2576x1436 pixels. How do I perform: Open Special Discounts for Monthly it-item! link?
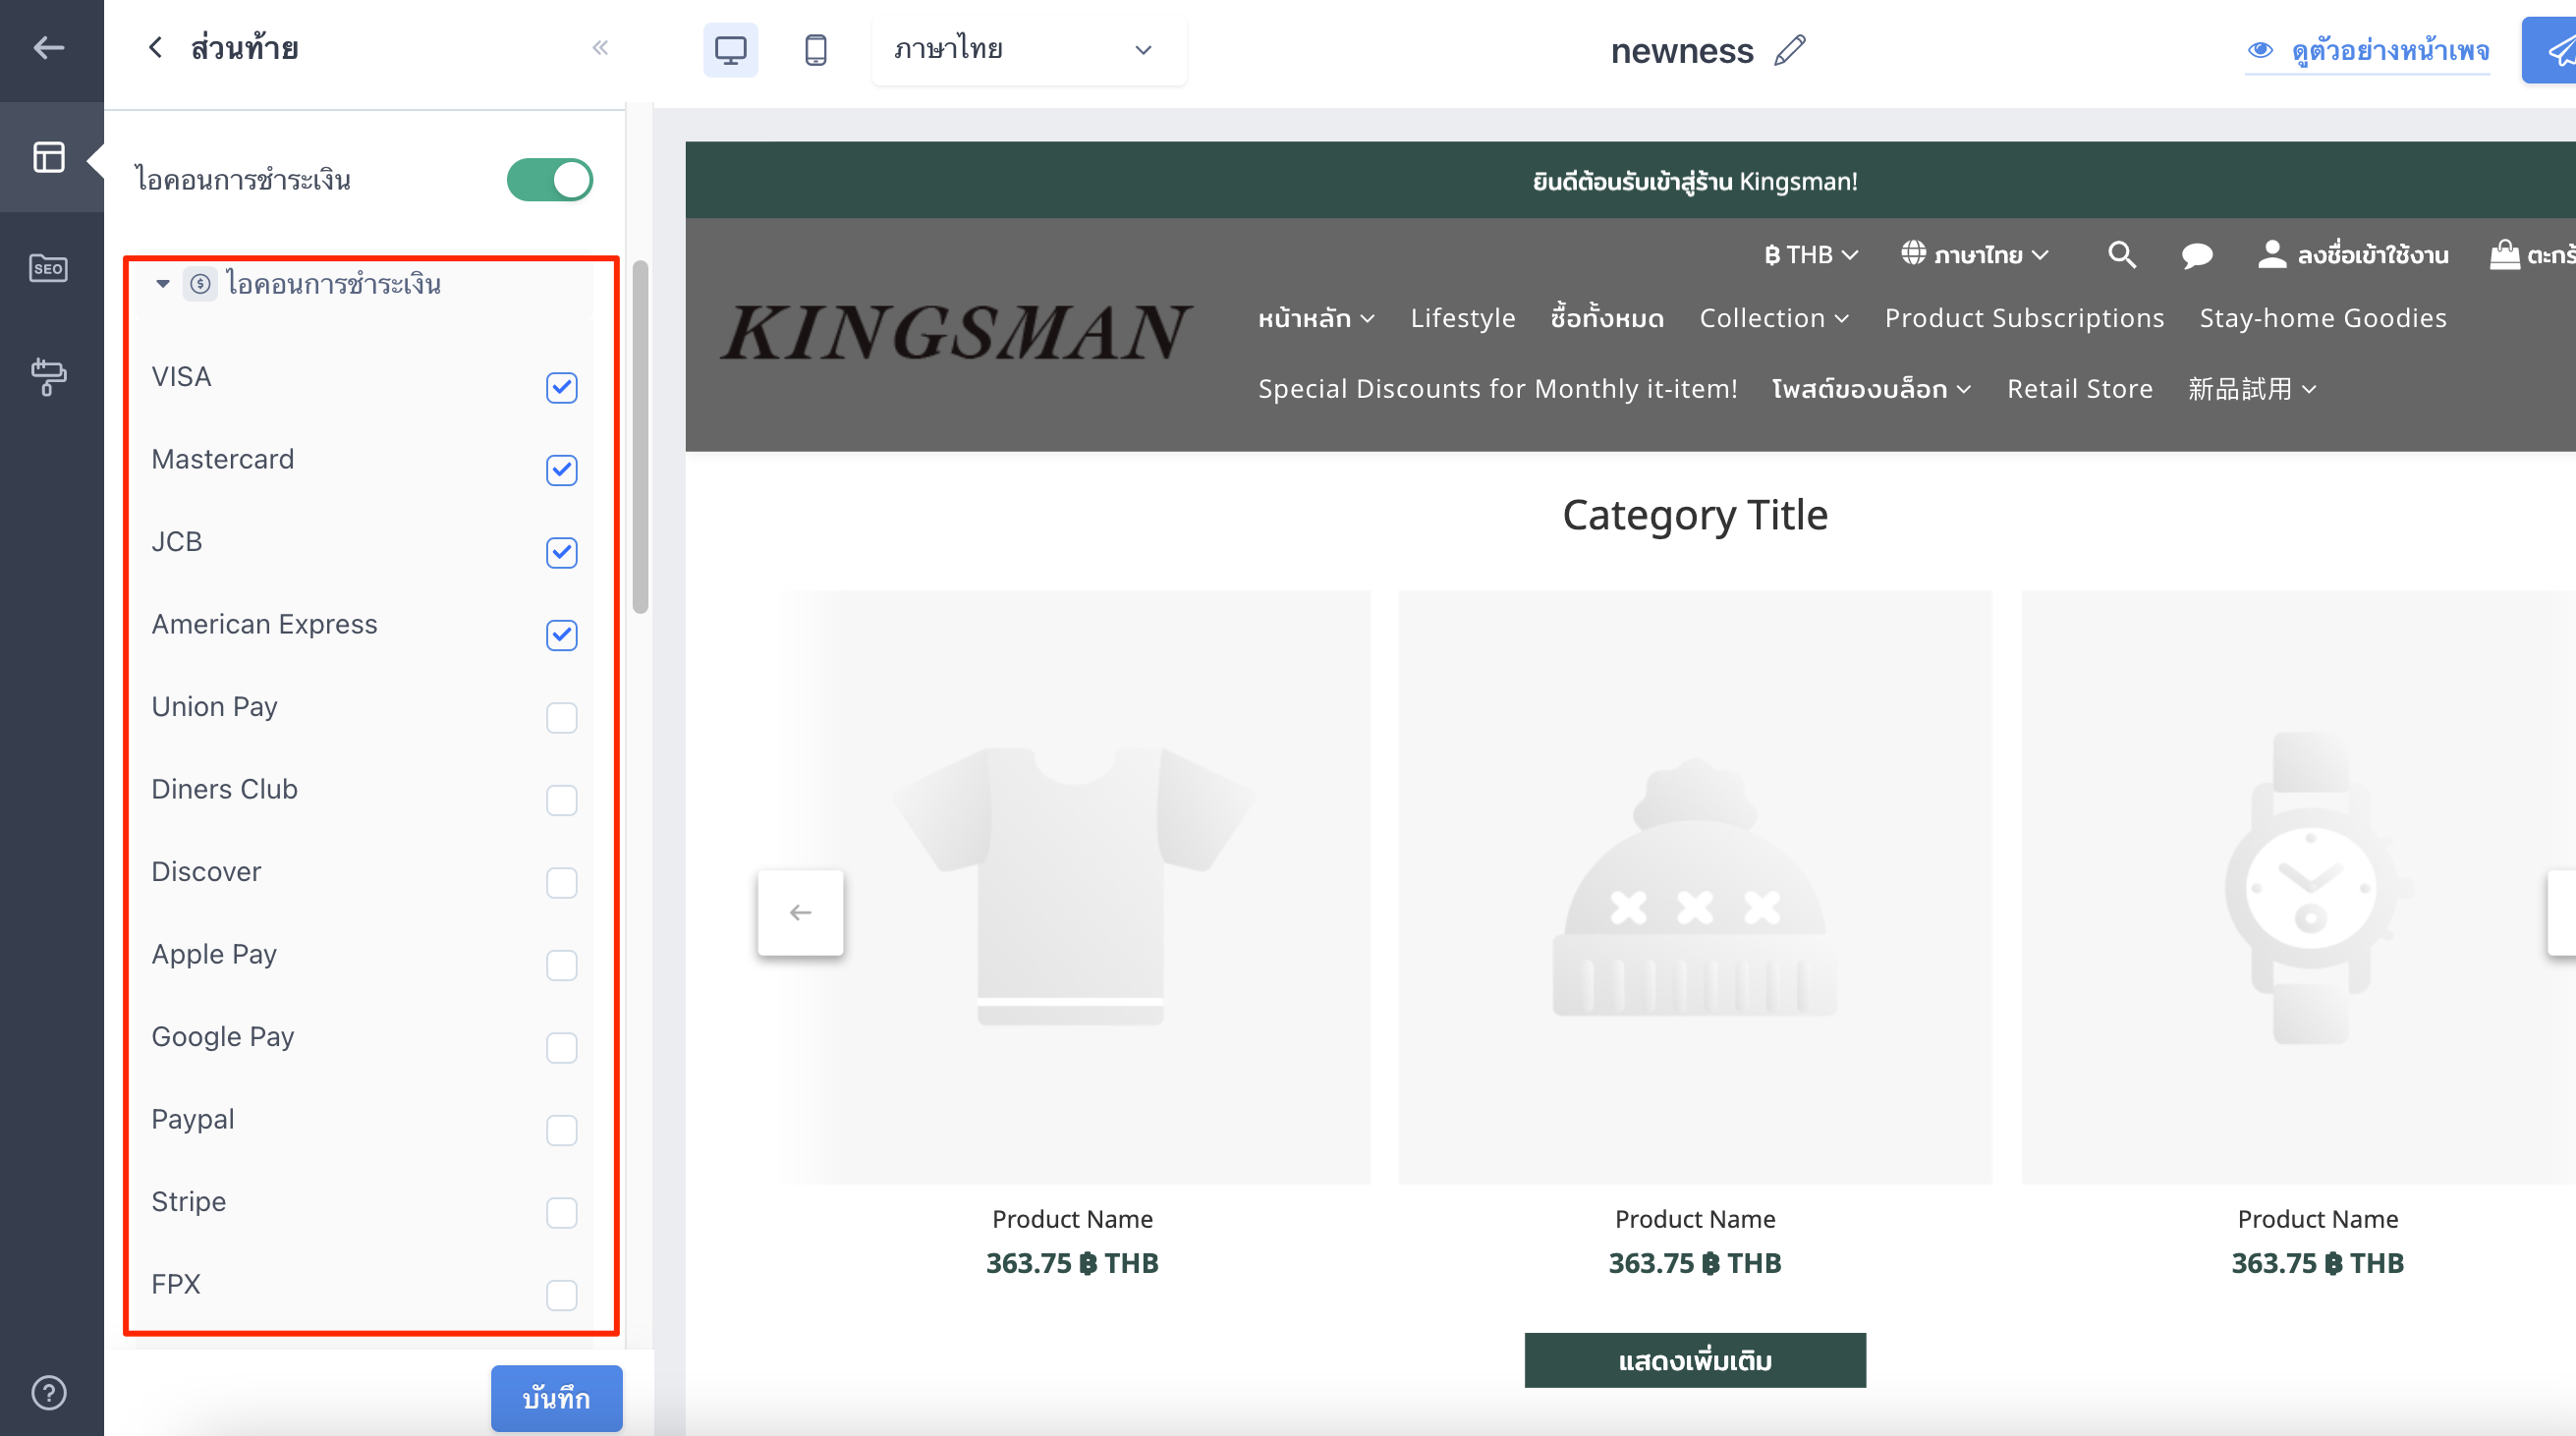point(1497,389)
